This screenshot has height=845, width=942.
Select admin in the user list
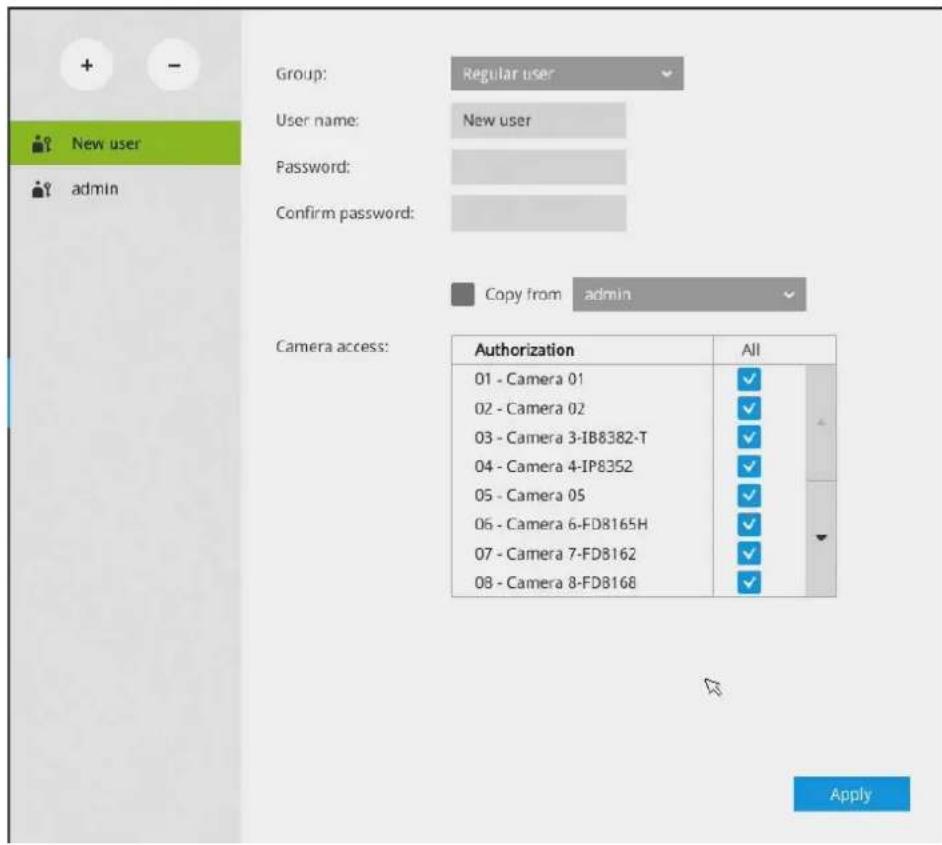(125, 189)
